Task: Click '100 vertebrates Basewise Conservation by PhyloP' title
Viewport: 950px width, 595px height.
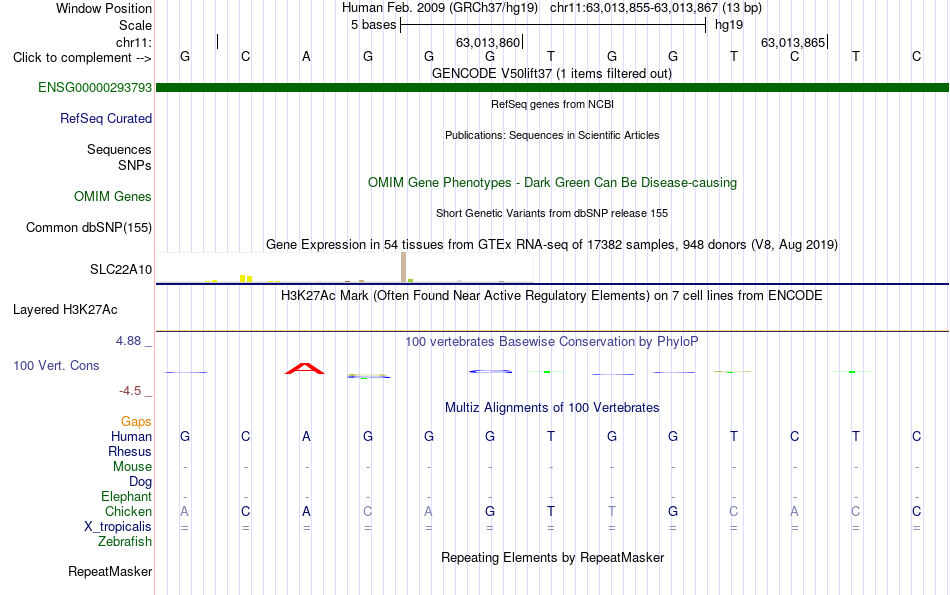Action: pyautogui.click(x=552, y=342)
